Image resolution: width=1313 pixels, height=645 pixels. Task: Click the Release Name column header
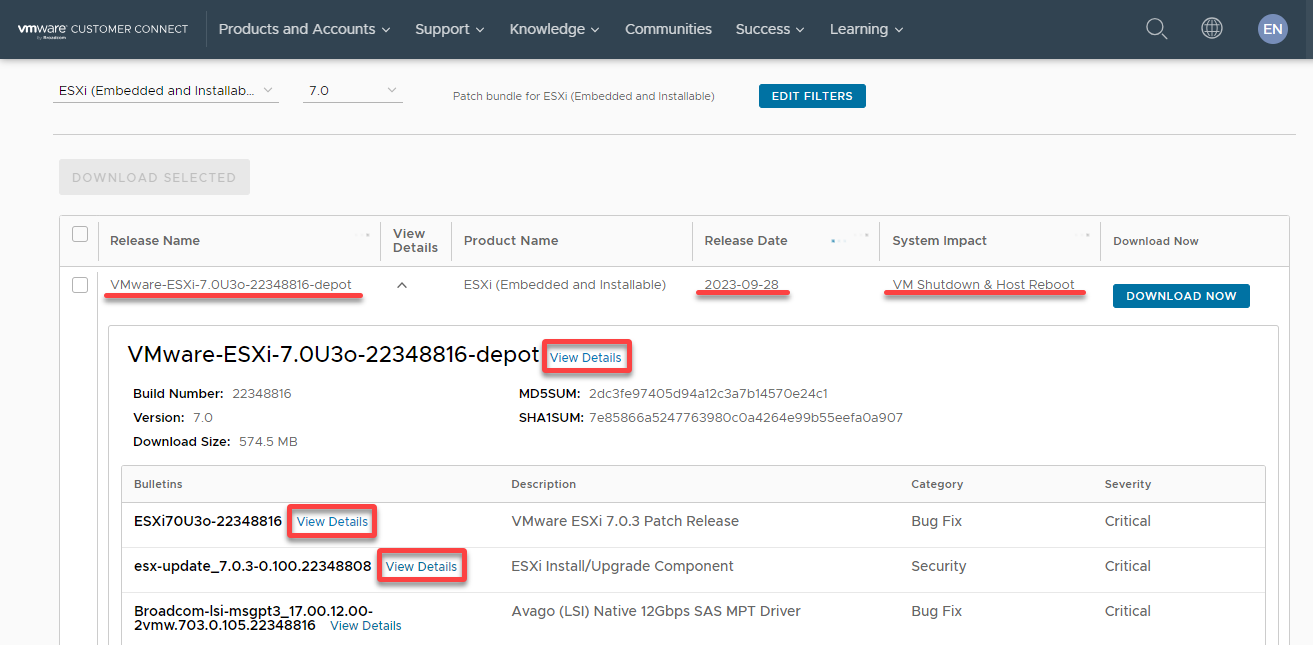click(155, 241)
